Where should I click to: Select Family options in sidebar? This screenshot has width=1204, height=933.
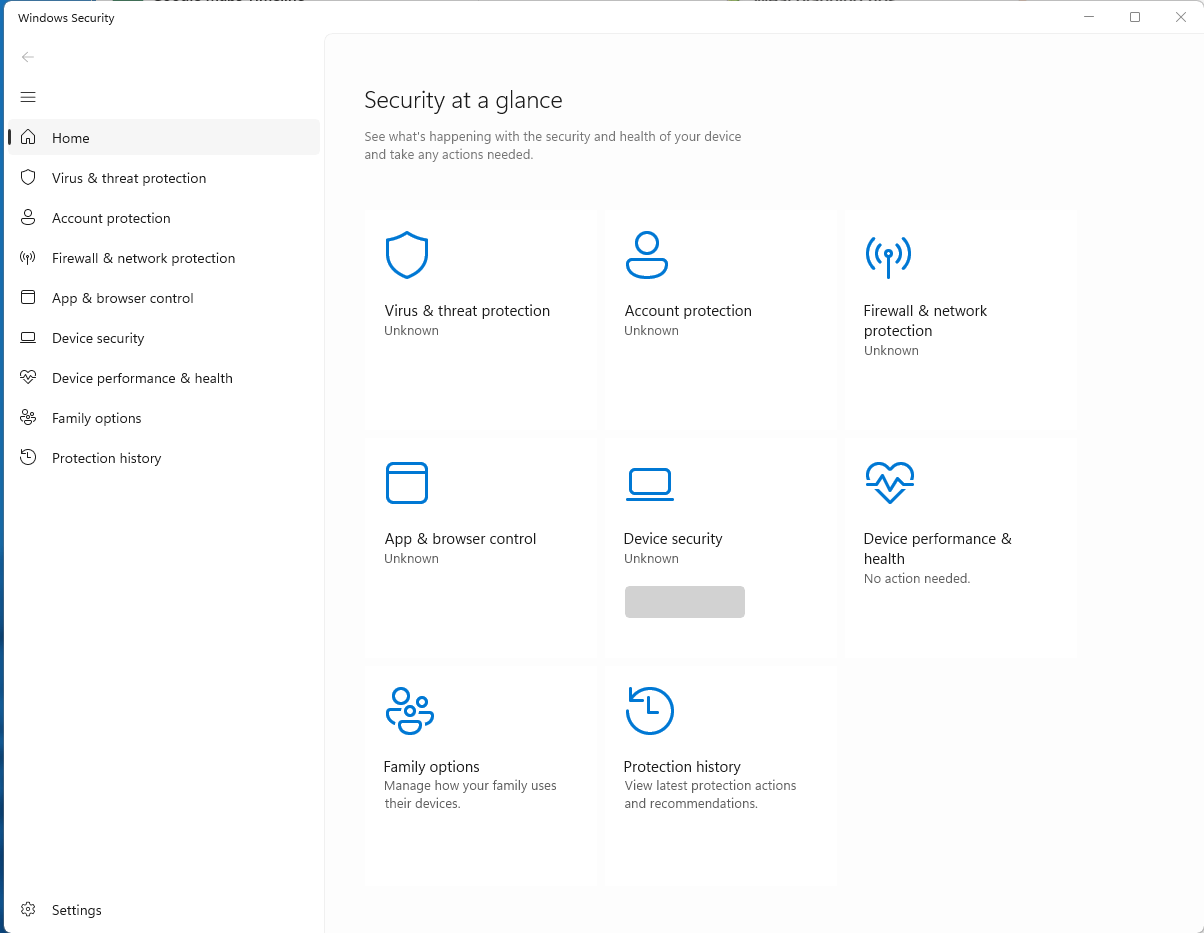[164, 417]
